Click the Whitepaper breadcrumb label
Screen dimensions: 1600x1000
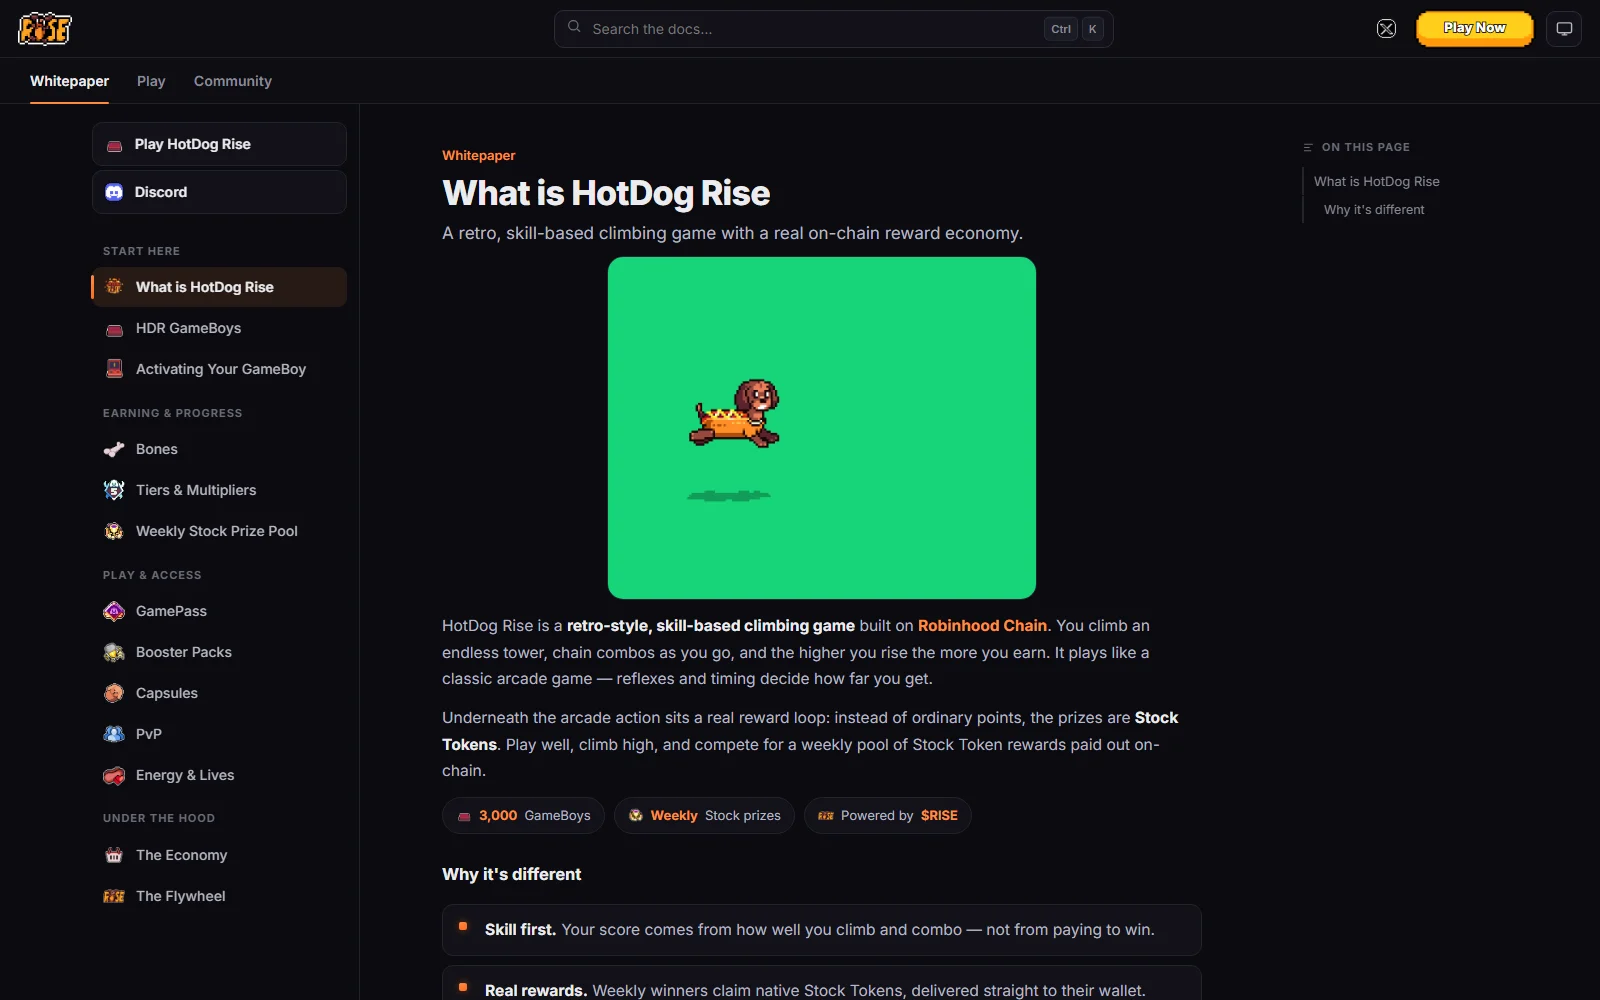(x=479, y=155)
